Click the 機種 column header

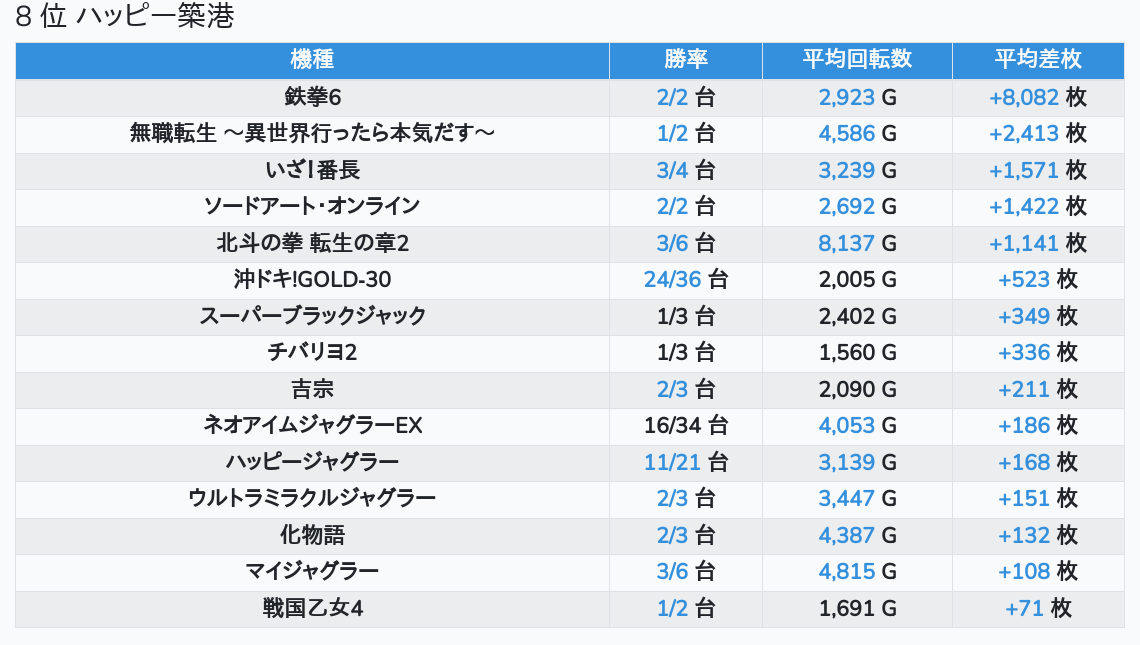(312, 60)
